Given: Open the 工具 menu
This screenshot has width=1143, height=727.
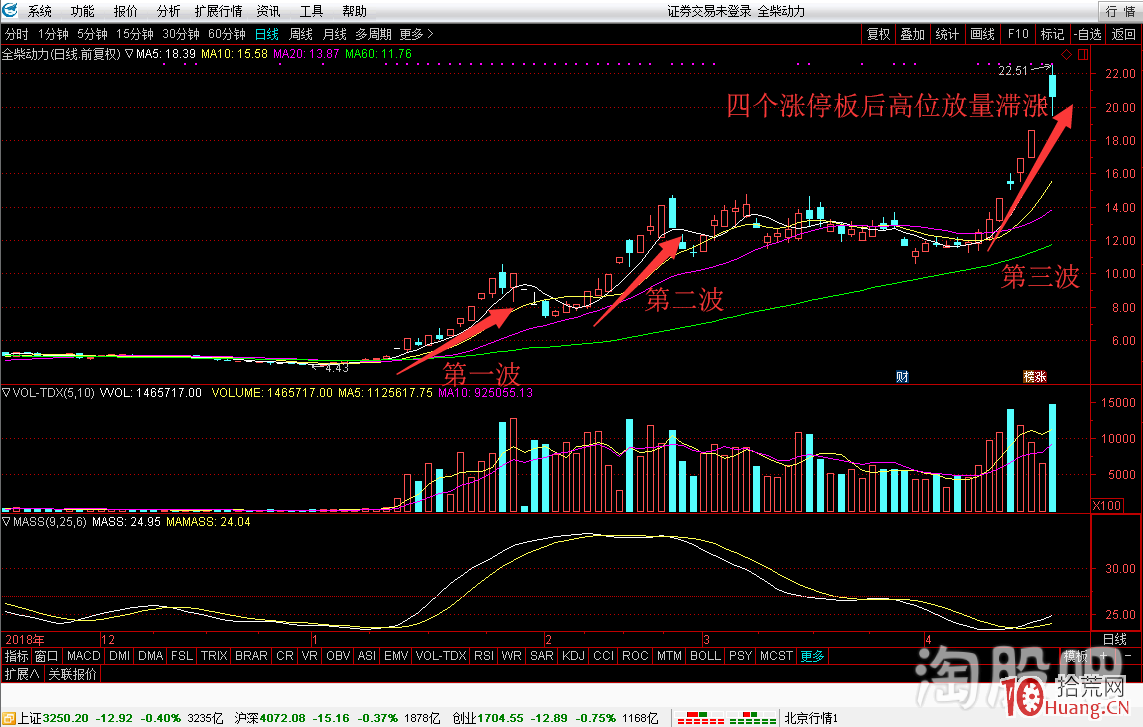Looking at the screenshot, I should [311, 11].
